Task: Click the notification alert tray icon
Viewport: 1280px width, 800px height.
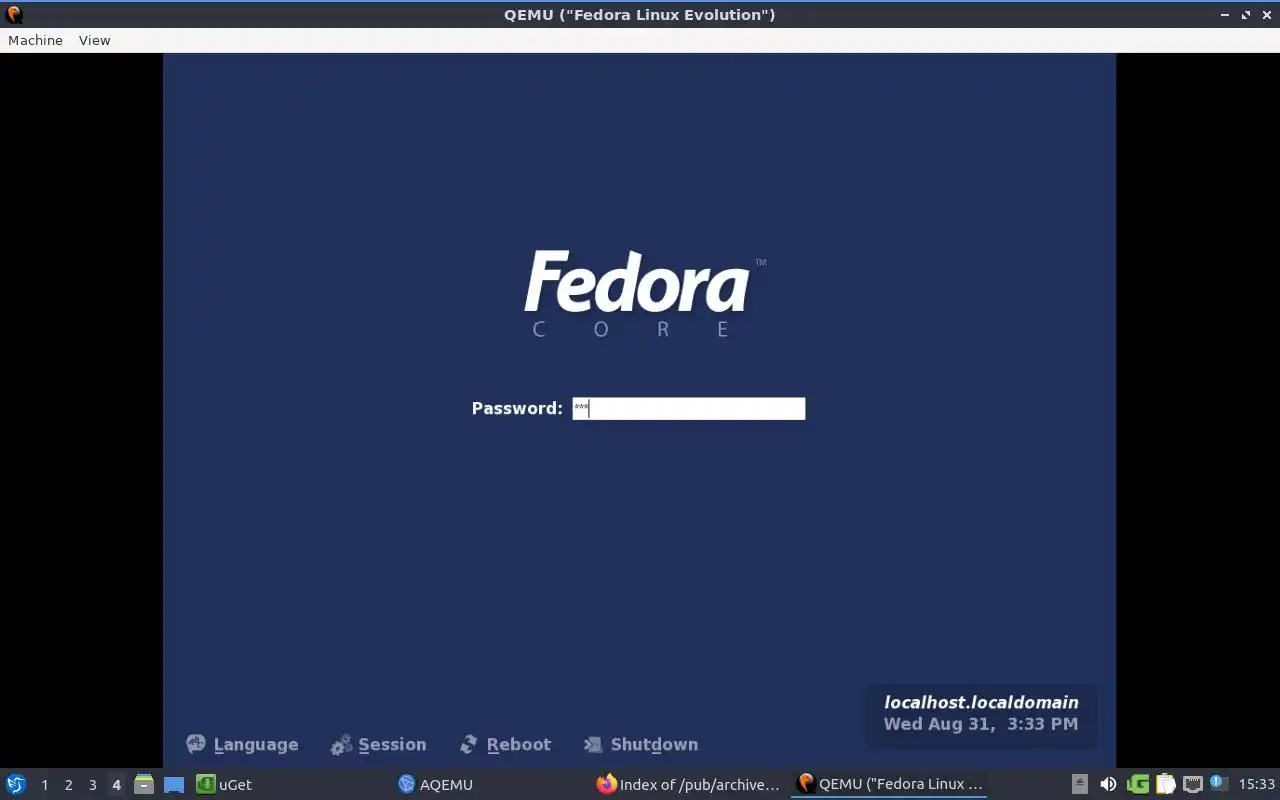Action: point(1218,783)
